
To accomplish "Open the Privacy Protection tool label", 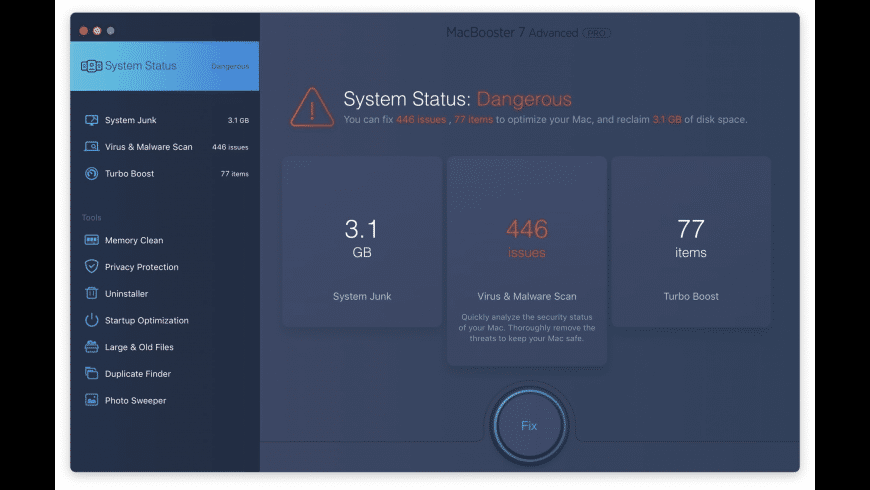I will click(x=141, y=267).
